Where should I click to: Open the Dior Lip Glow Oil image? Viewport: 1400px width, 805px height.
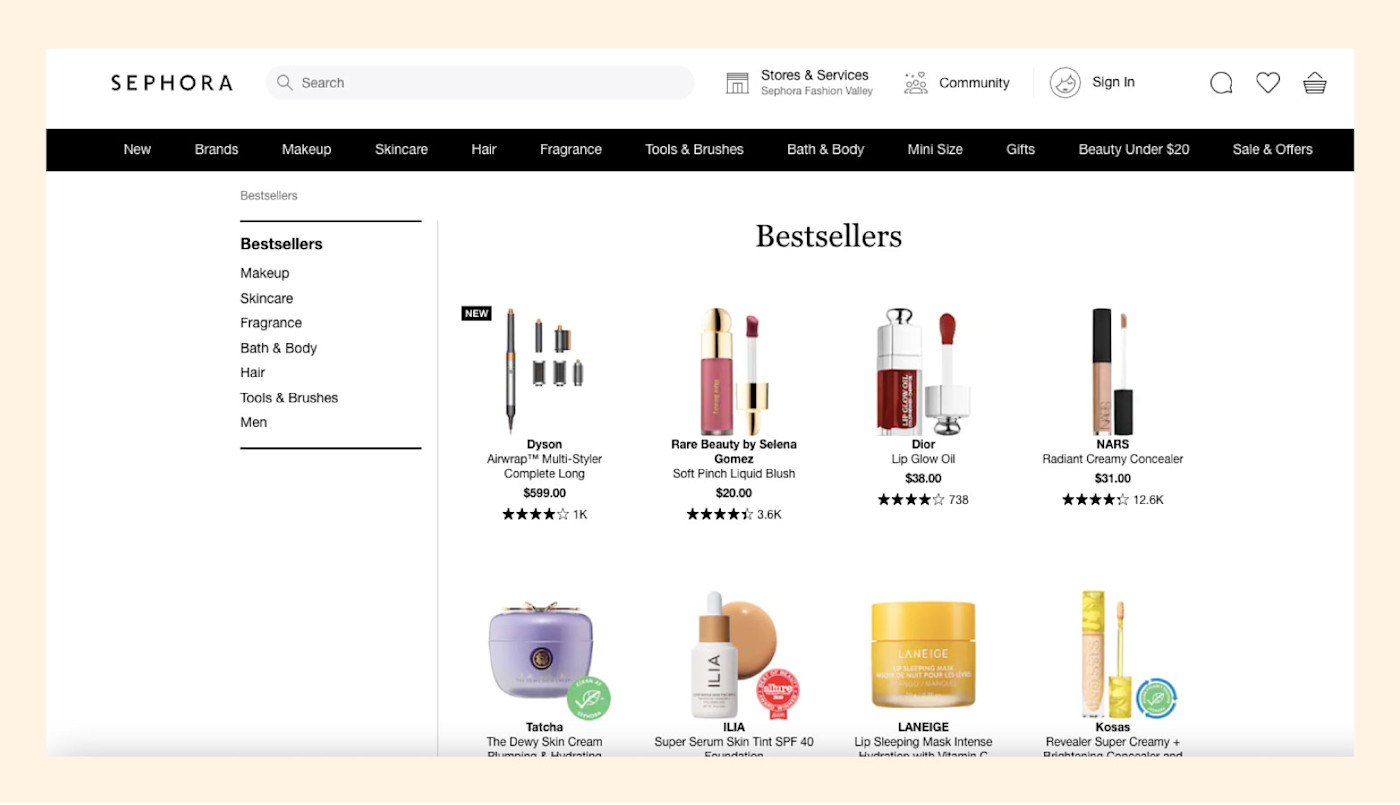[x=922, y=369]
